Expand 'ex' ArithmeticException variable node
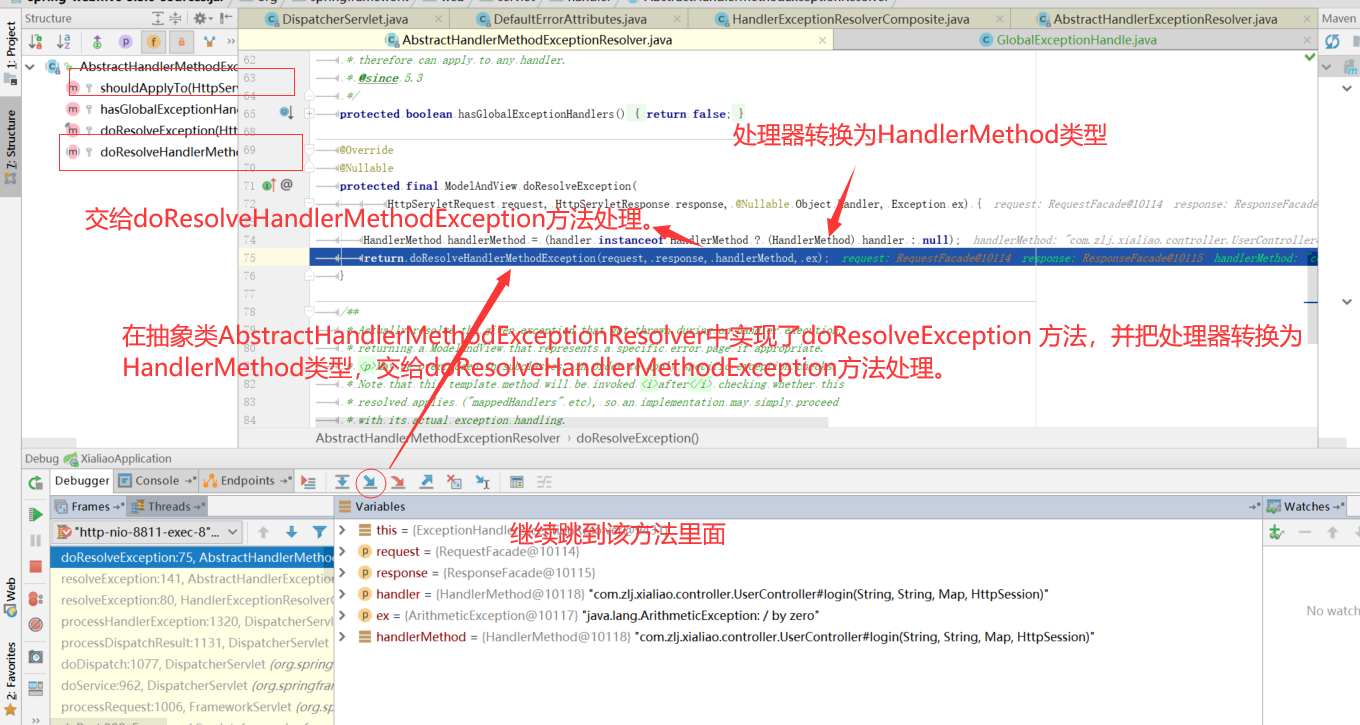The width and height of the screenshot is (1360, 725). point(342,615)
